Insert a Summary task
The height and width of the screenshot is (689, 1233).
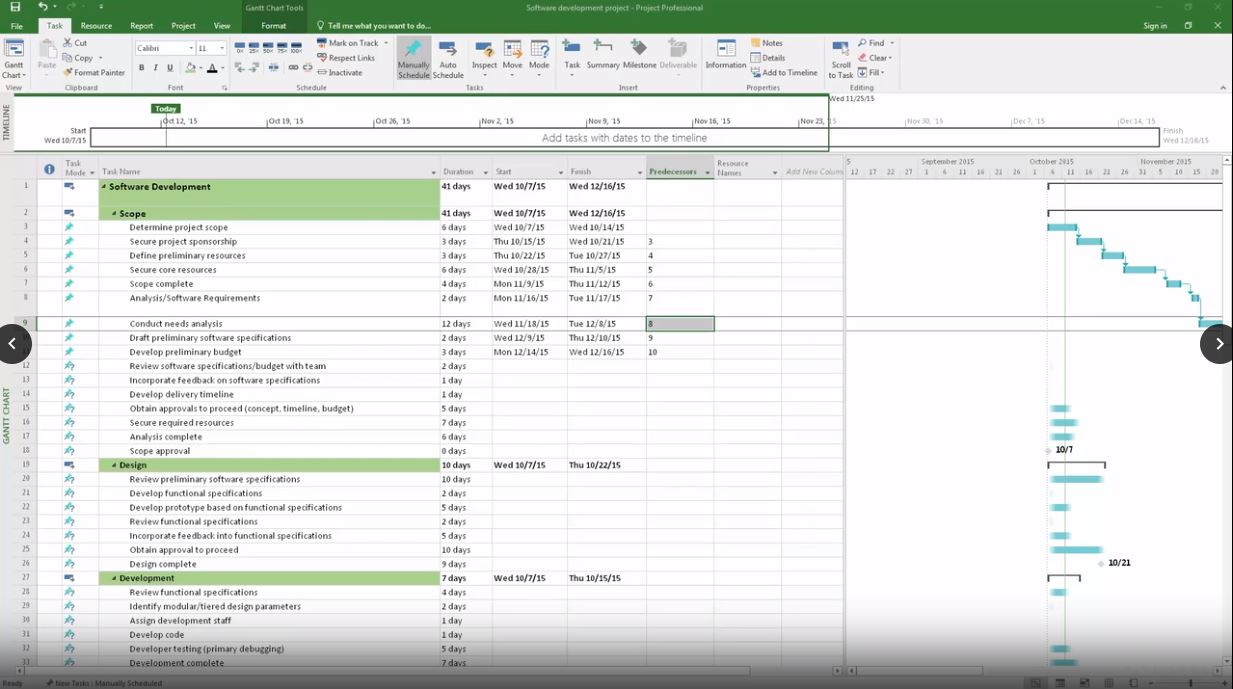point(603,55)
